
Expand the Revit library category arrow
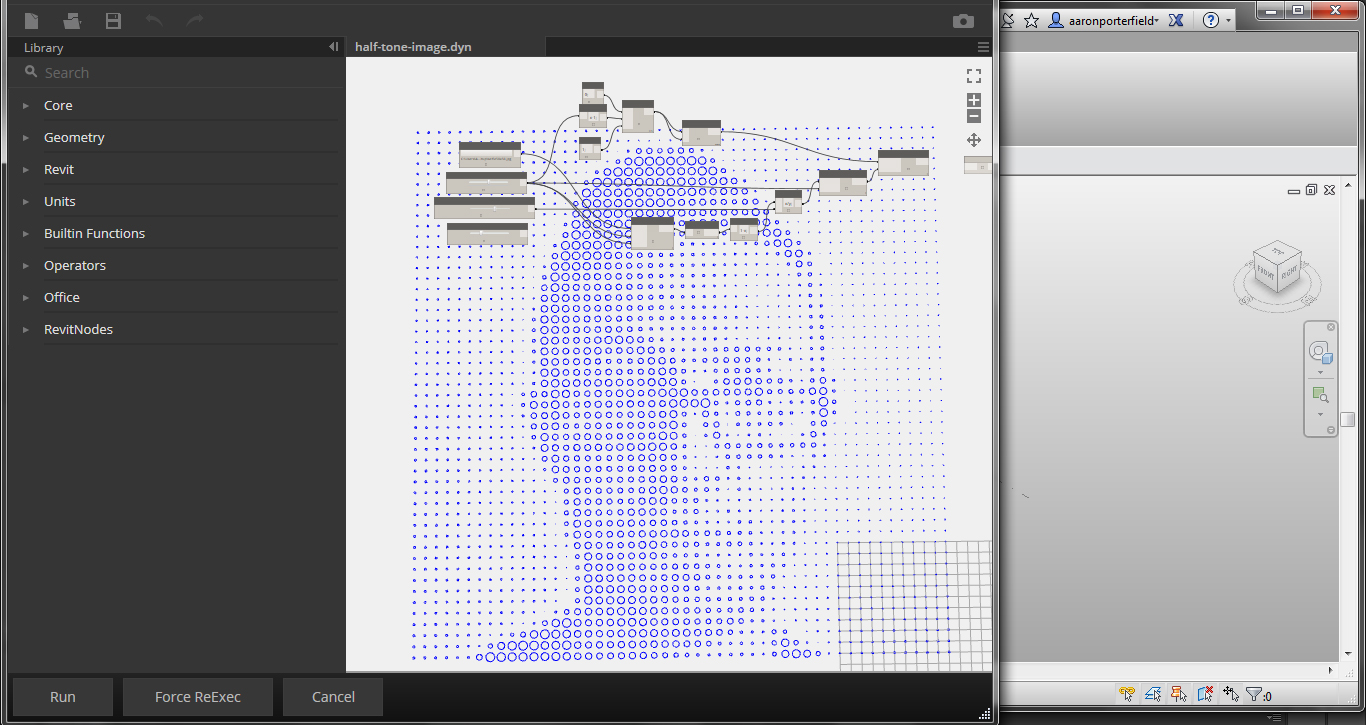pyautogui.click(x=26, y=169)
